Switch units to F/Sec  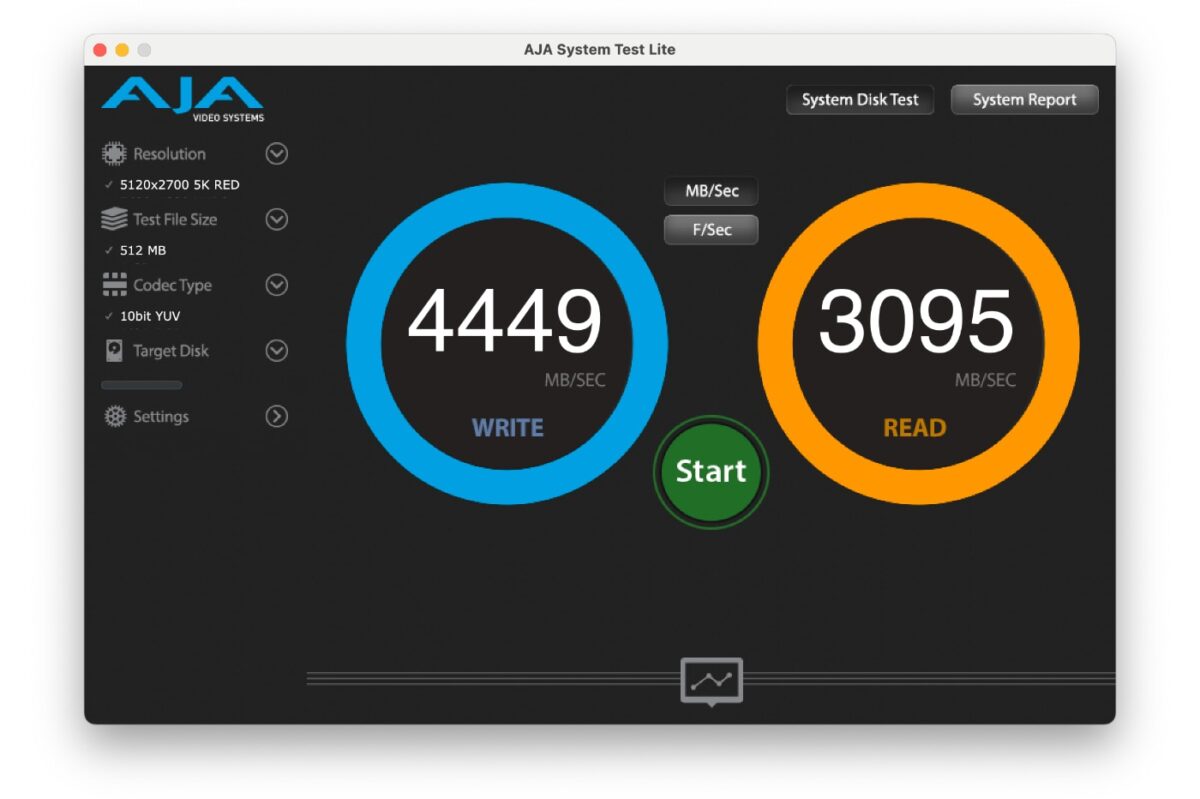[711, 230]
